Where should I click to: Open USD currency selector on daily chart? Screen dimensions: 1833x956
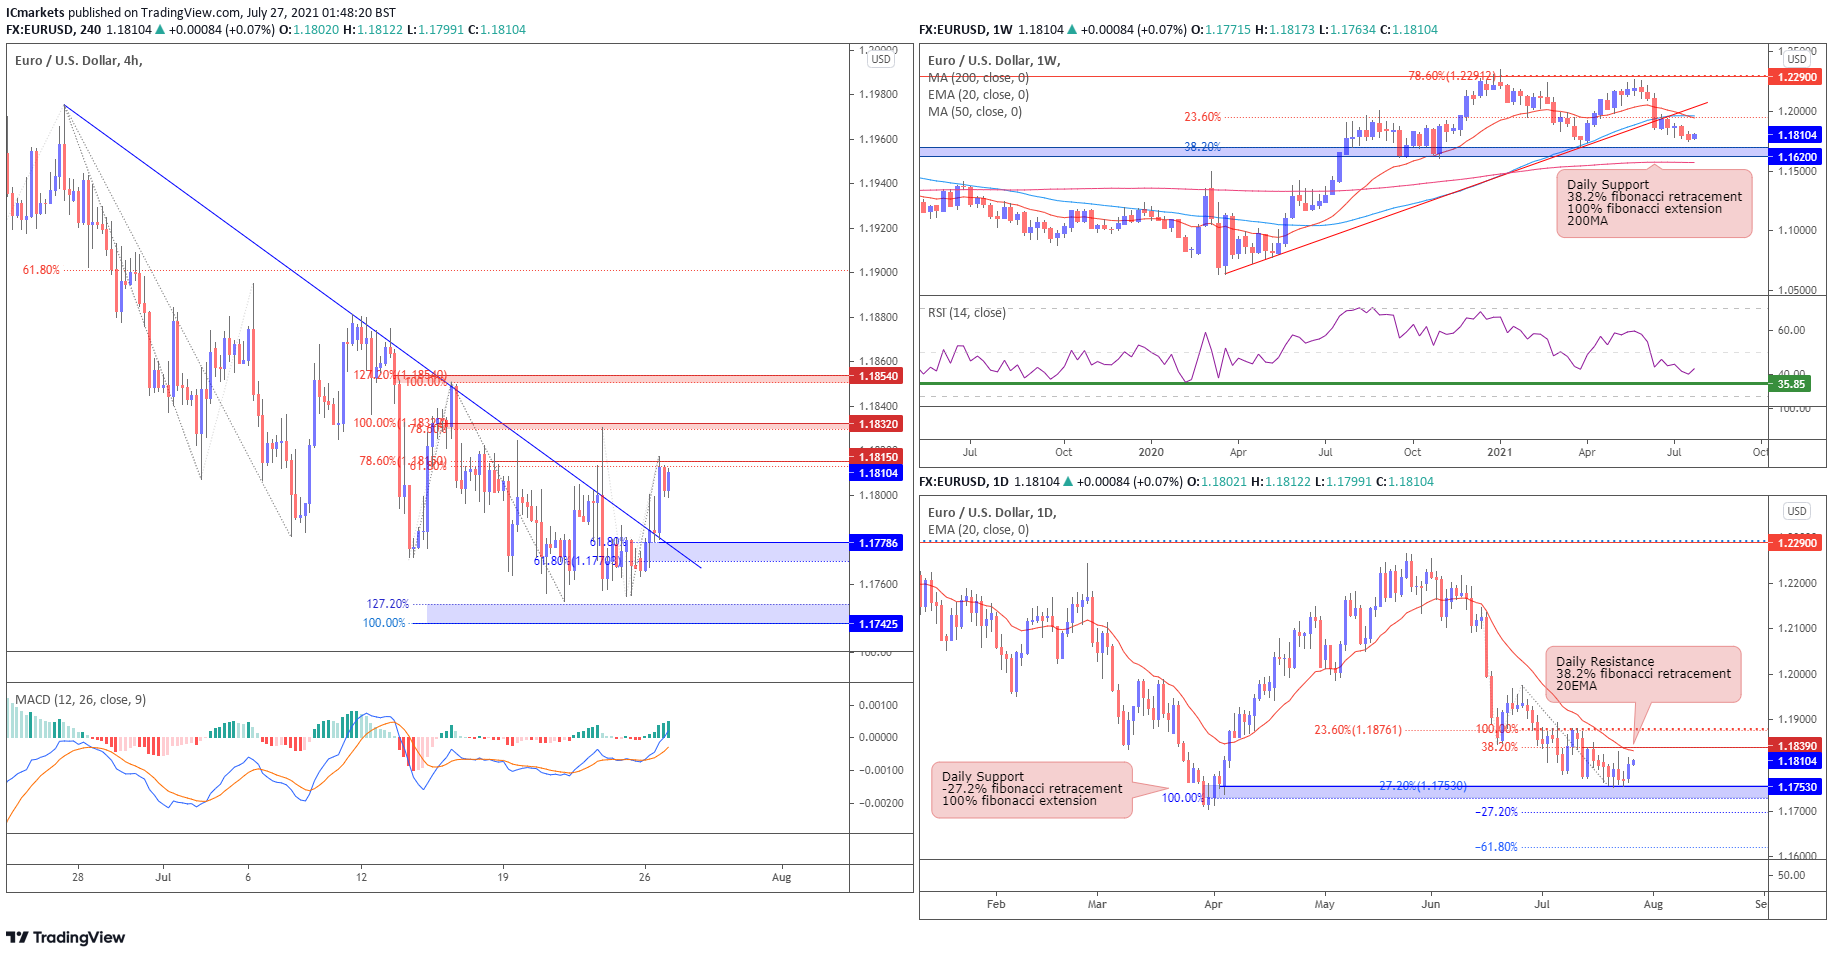pos(1796,511)
